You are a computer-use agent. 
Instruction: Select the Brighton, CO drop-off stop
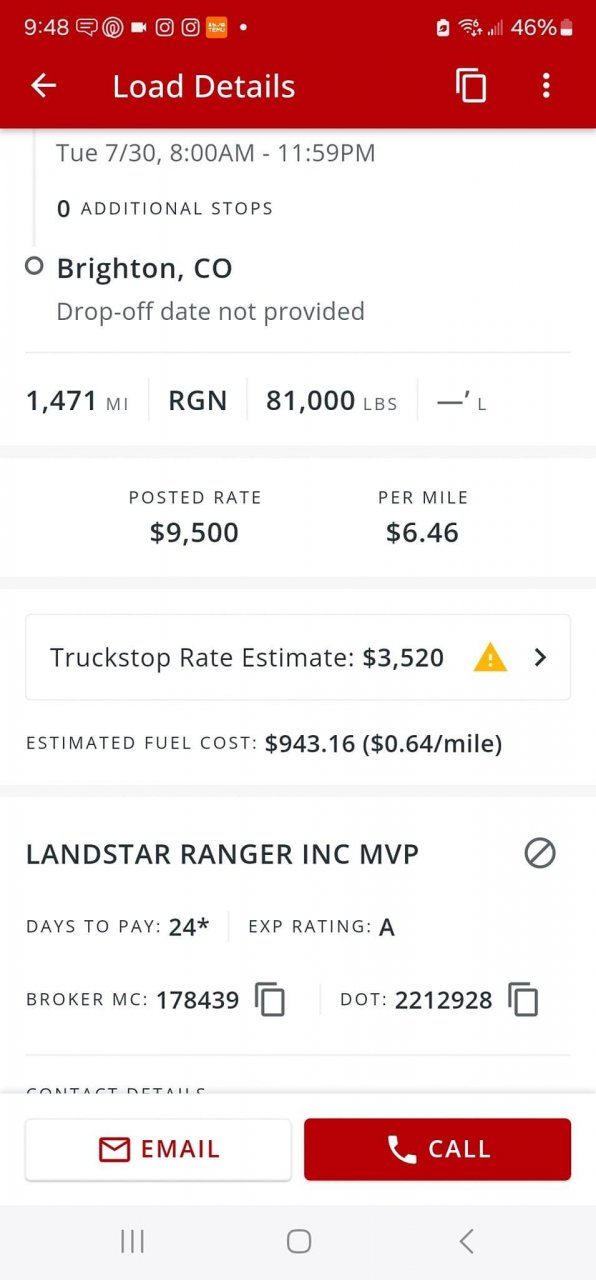(144, 268)
